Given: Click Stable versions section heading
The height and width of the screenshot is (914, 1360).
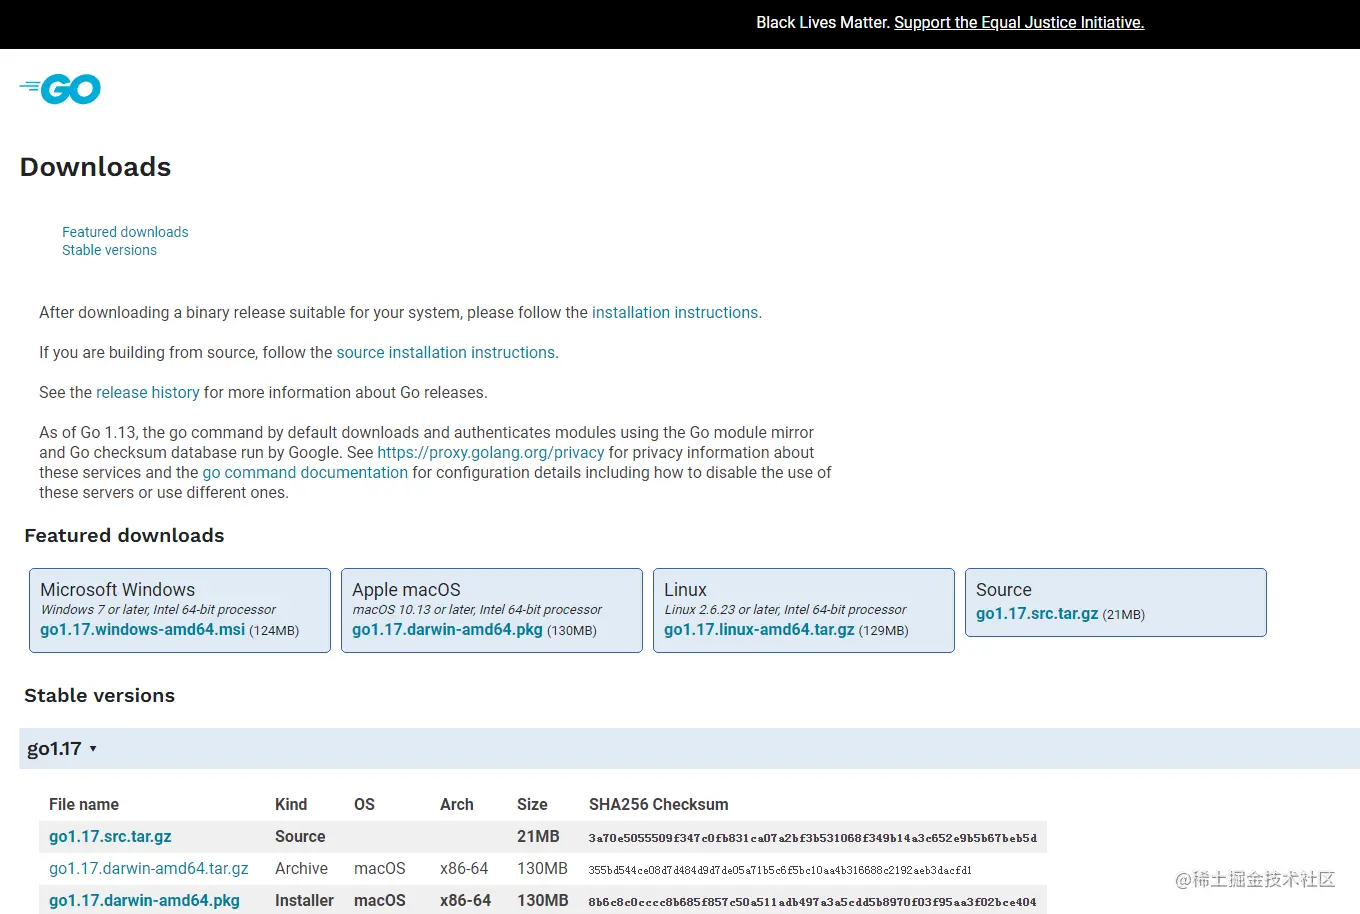Looking at the screenshot, I should (x=99, y=695).
